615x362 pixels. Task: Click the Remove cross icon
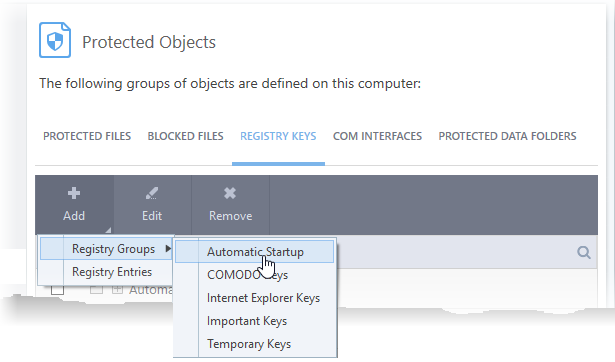[x=230, y=193]
